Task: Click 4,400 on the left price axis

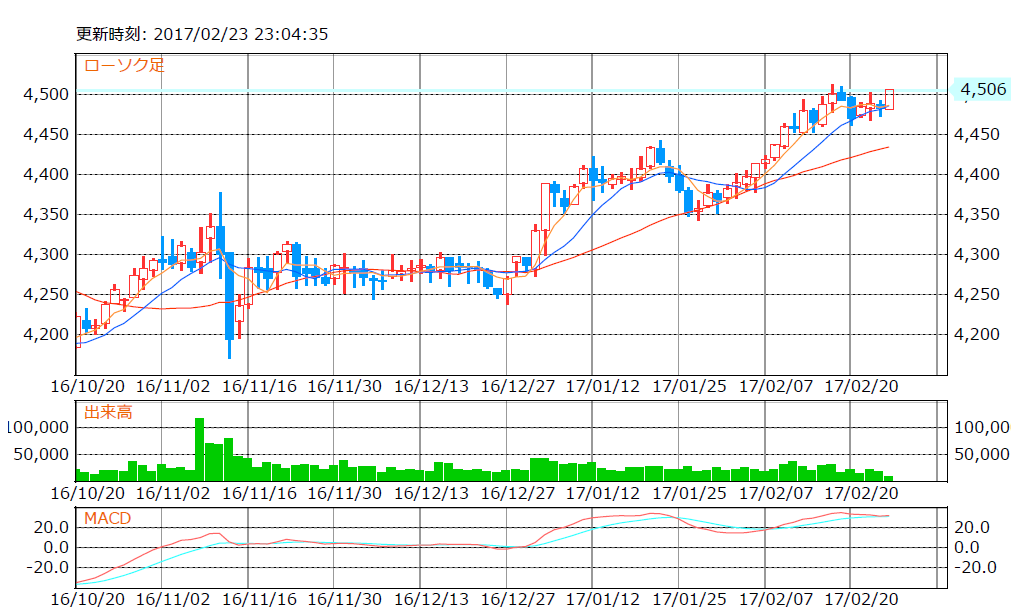Action: (45, 175)
